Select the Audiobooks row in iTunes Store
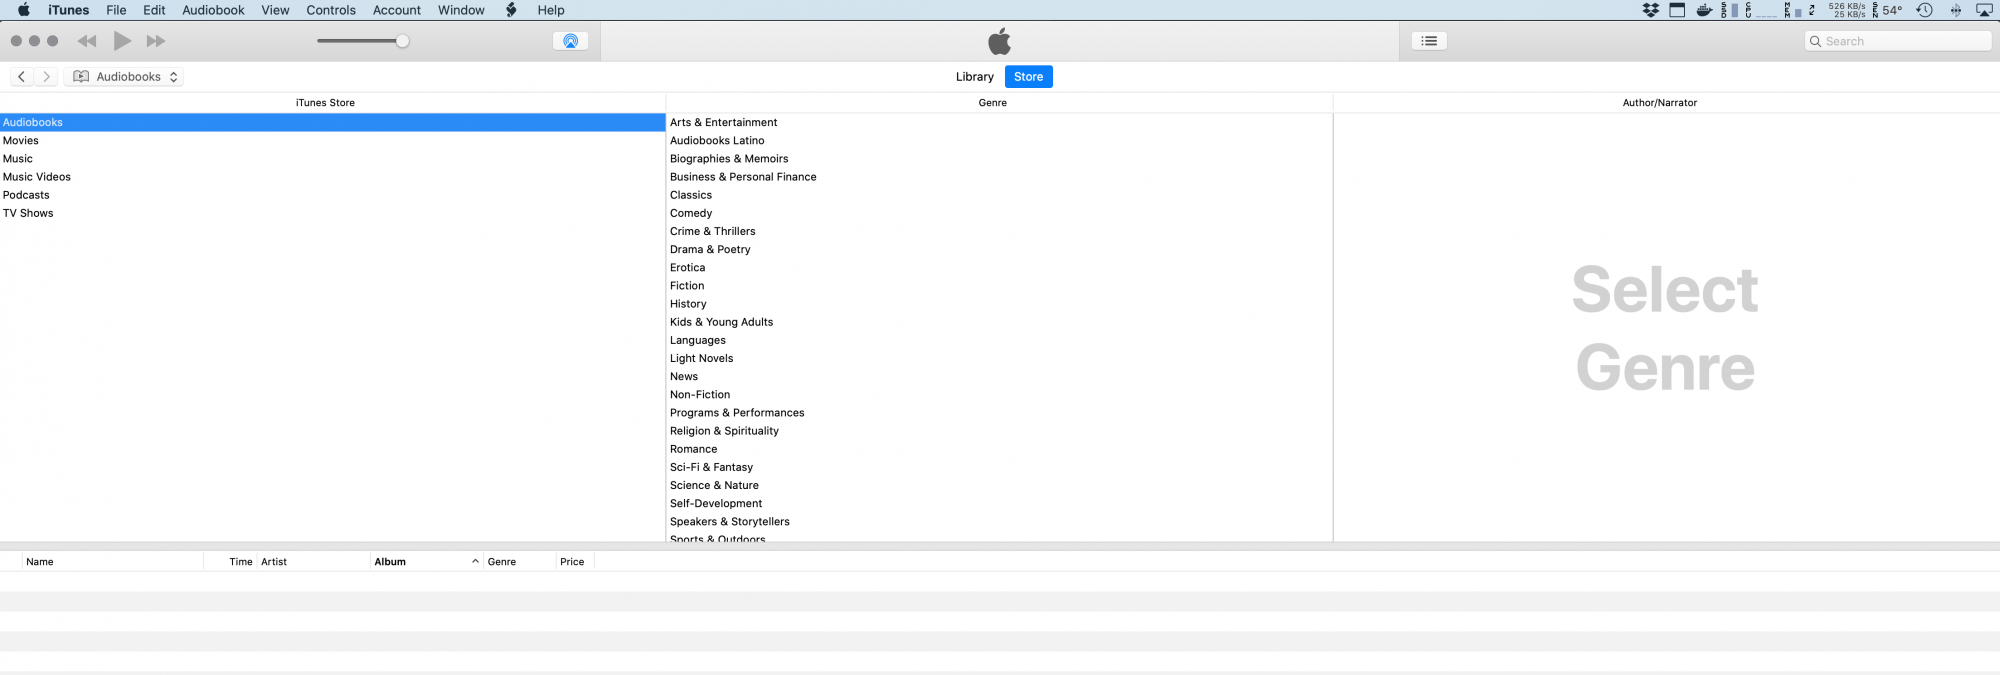Screen dimensions: 2000x675 (x=332, y=122)
